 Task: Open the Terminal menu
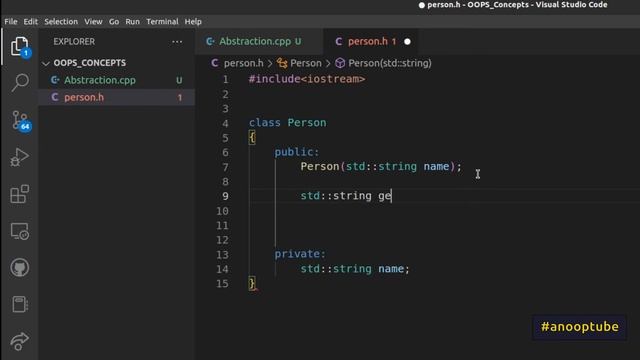click(x=162, y=22)
